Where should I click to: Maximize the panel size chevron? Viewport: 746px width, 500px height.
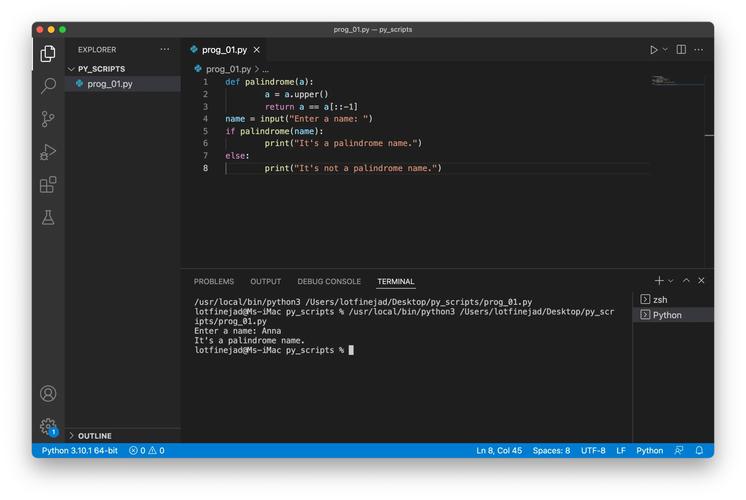[686, 281]
